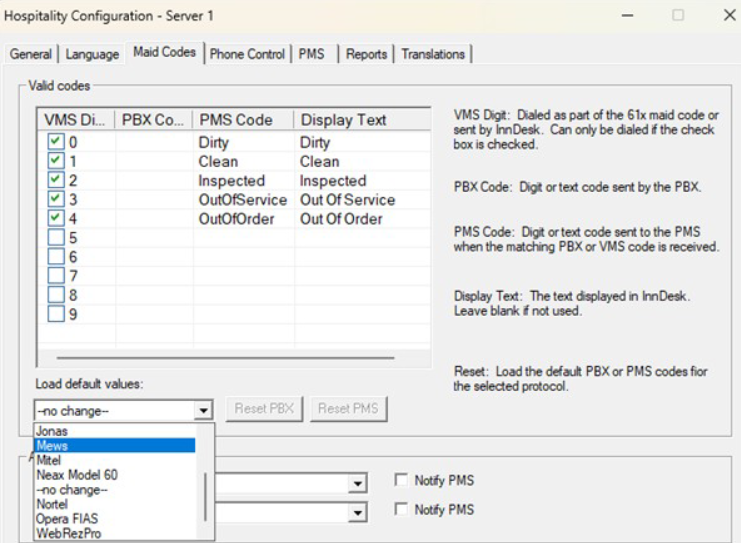Switch to the General tab

pyautogui.click(x=30, y=54)
